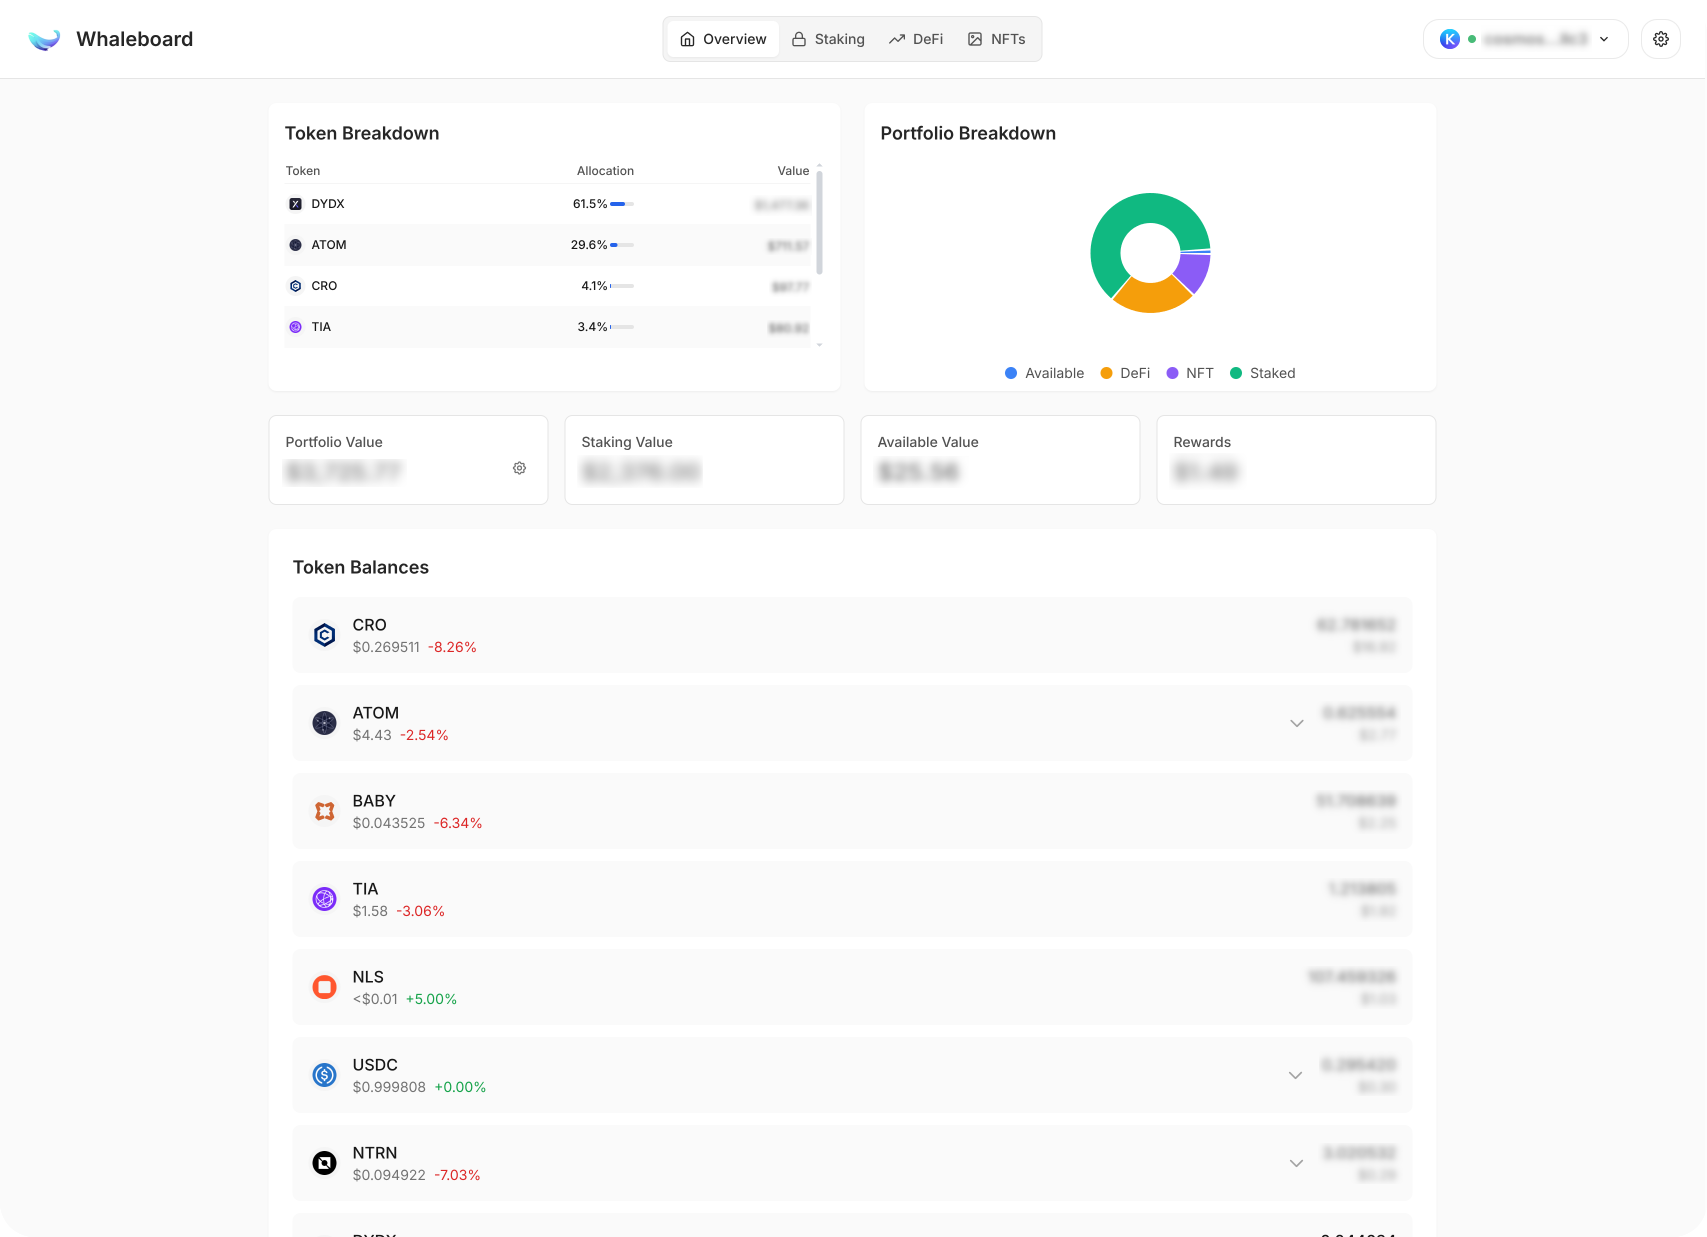
Task: Select the Rewards card
Action: 1296,460
